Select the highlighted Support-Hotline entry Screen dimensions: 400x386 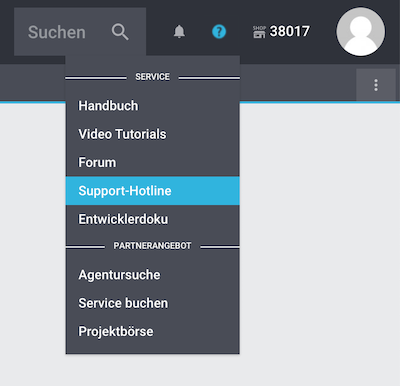coord(153,191)
